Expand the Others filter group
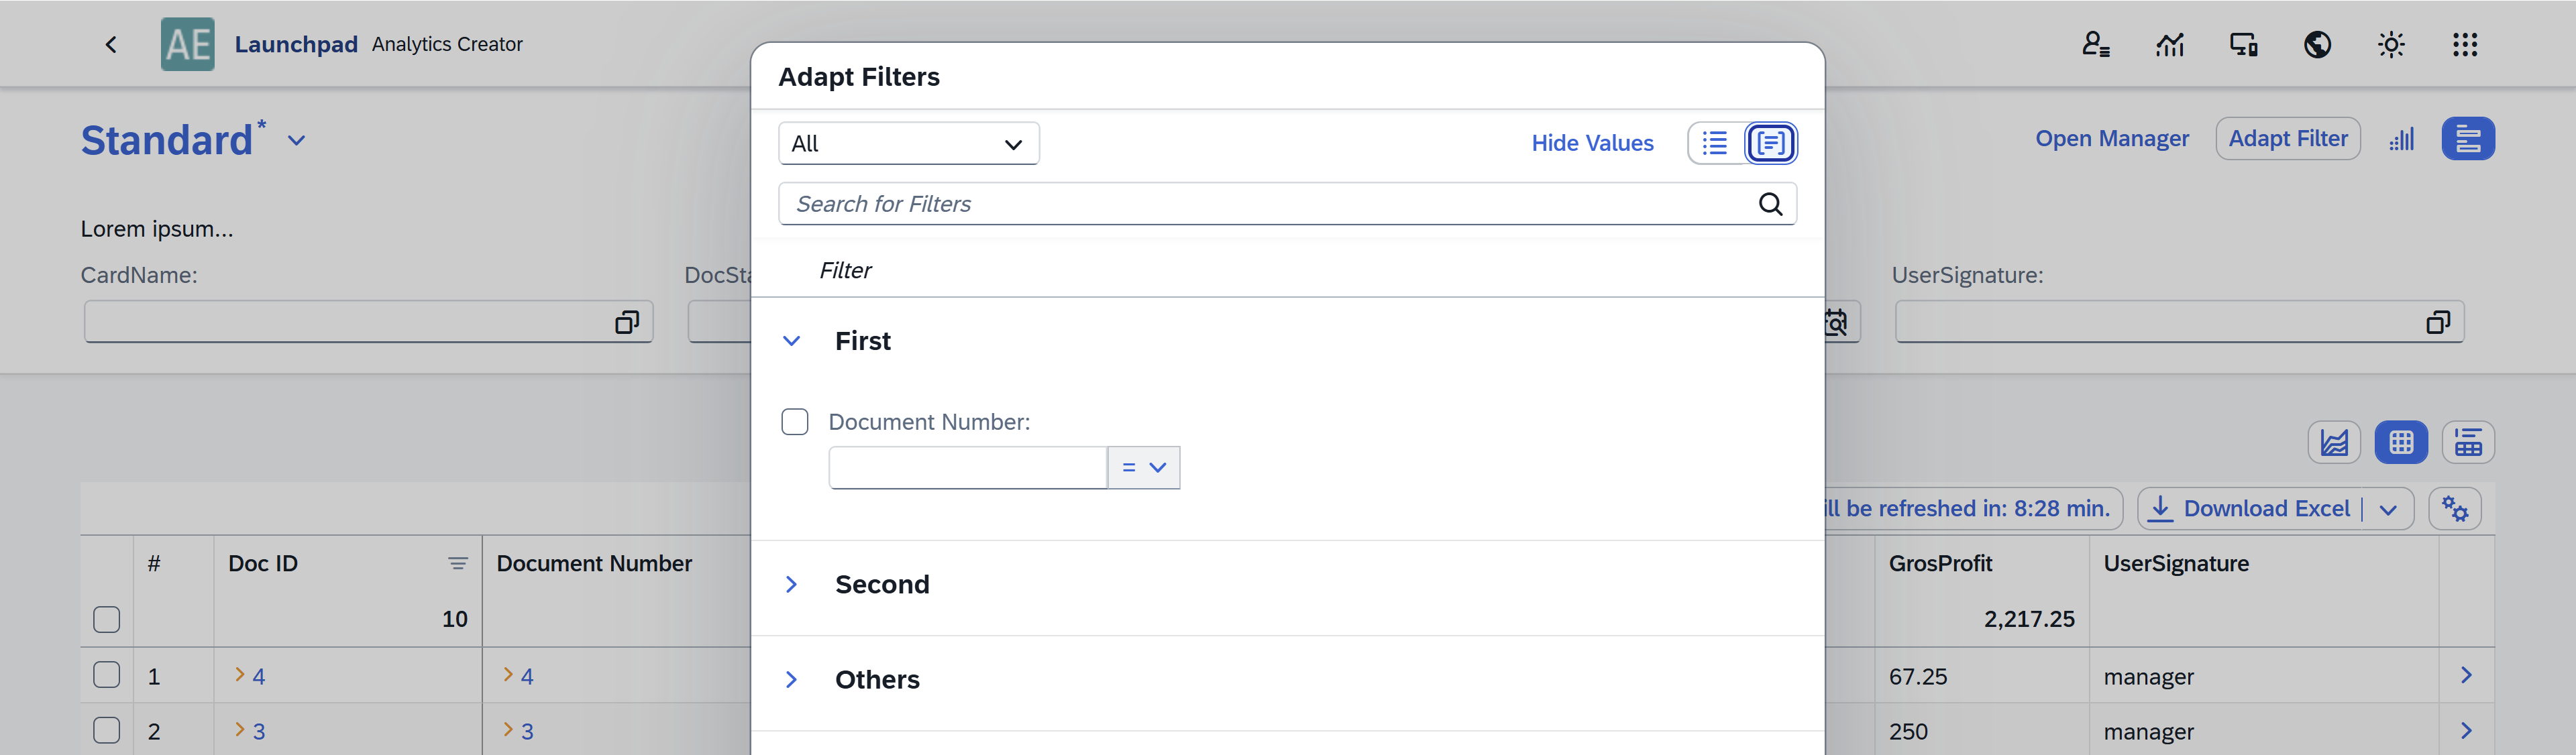2576x755 pixels. (x=791, y=679)
